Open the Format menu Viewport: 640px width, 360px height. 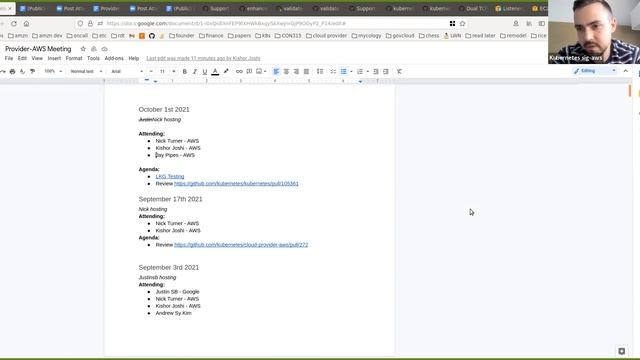74,58
